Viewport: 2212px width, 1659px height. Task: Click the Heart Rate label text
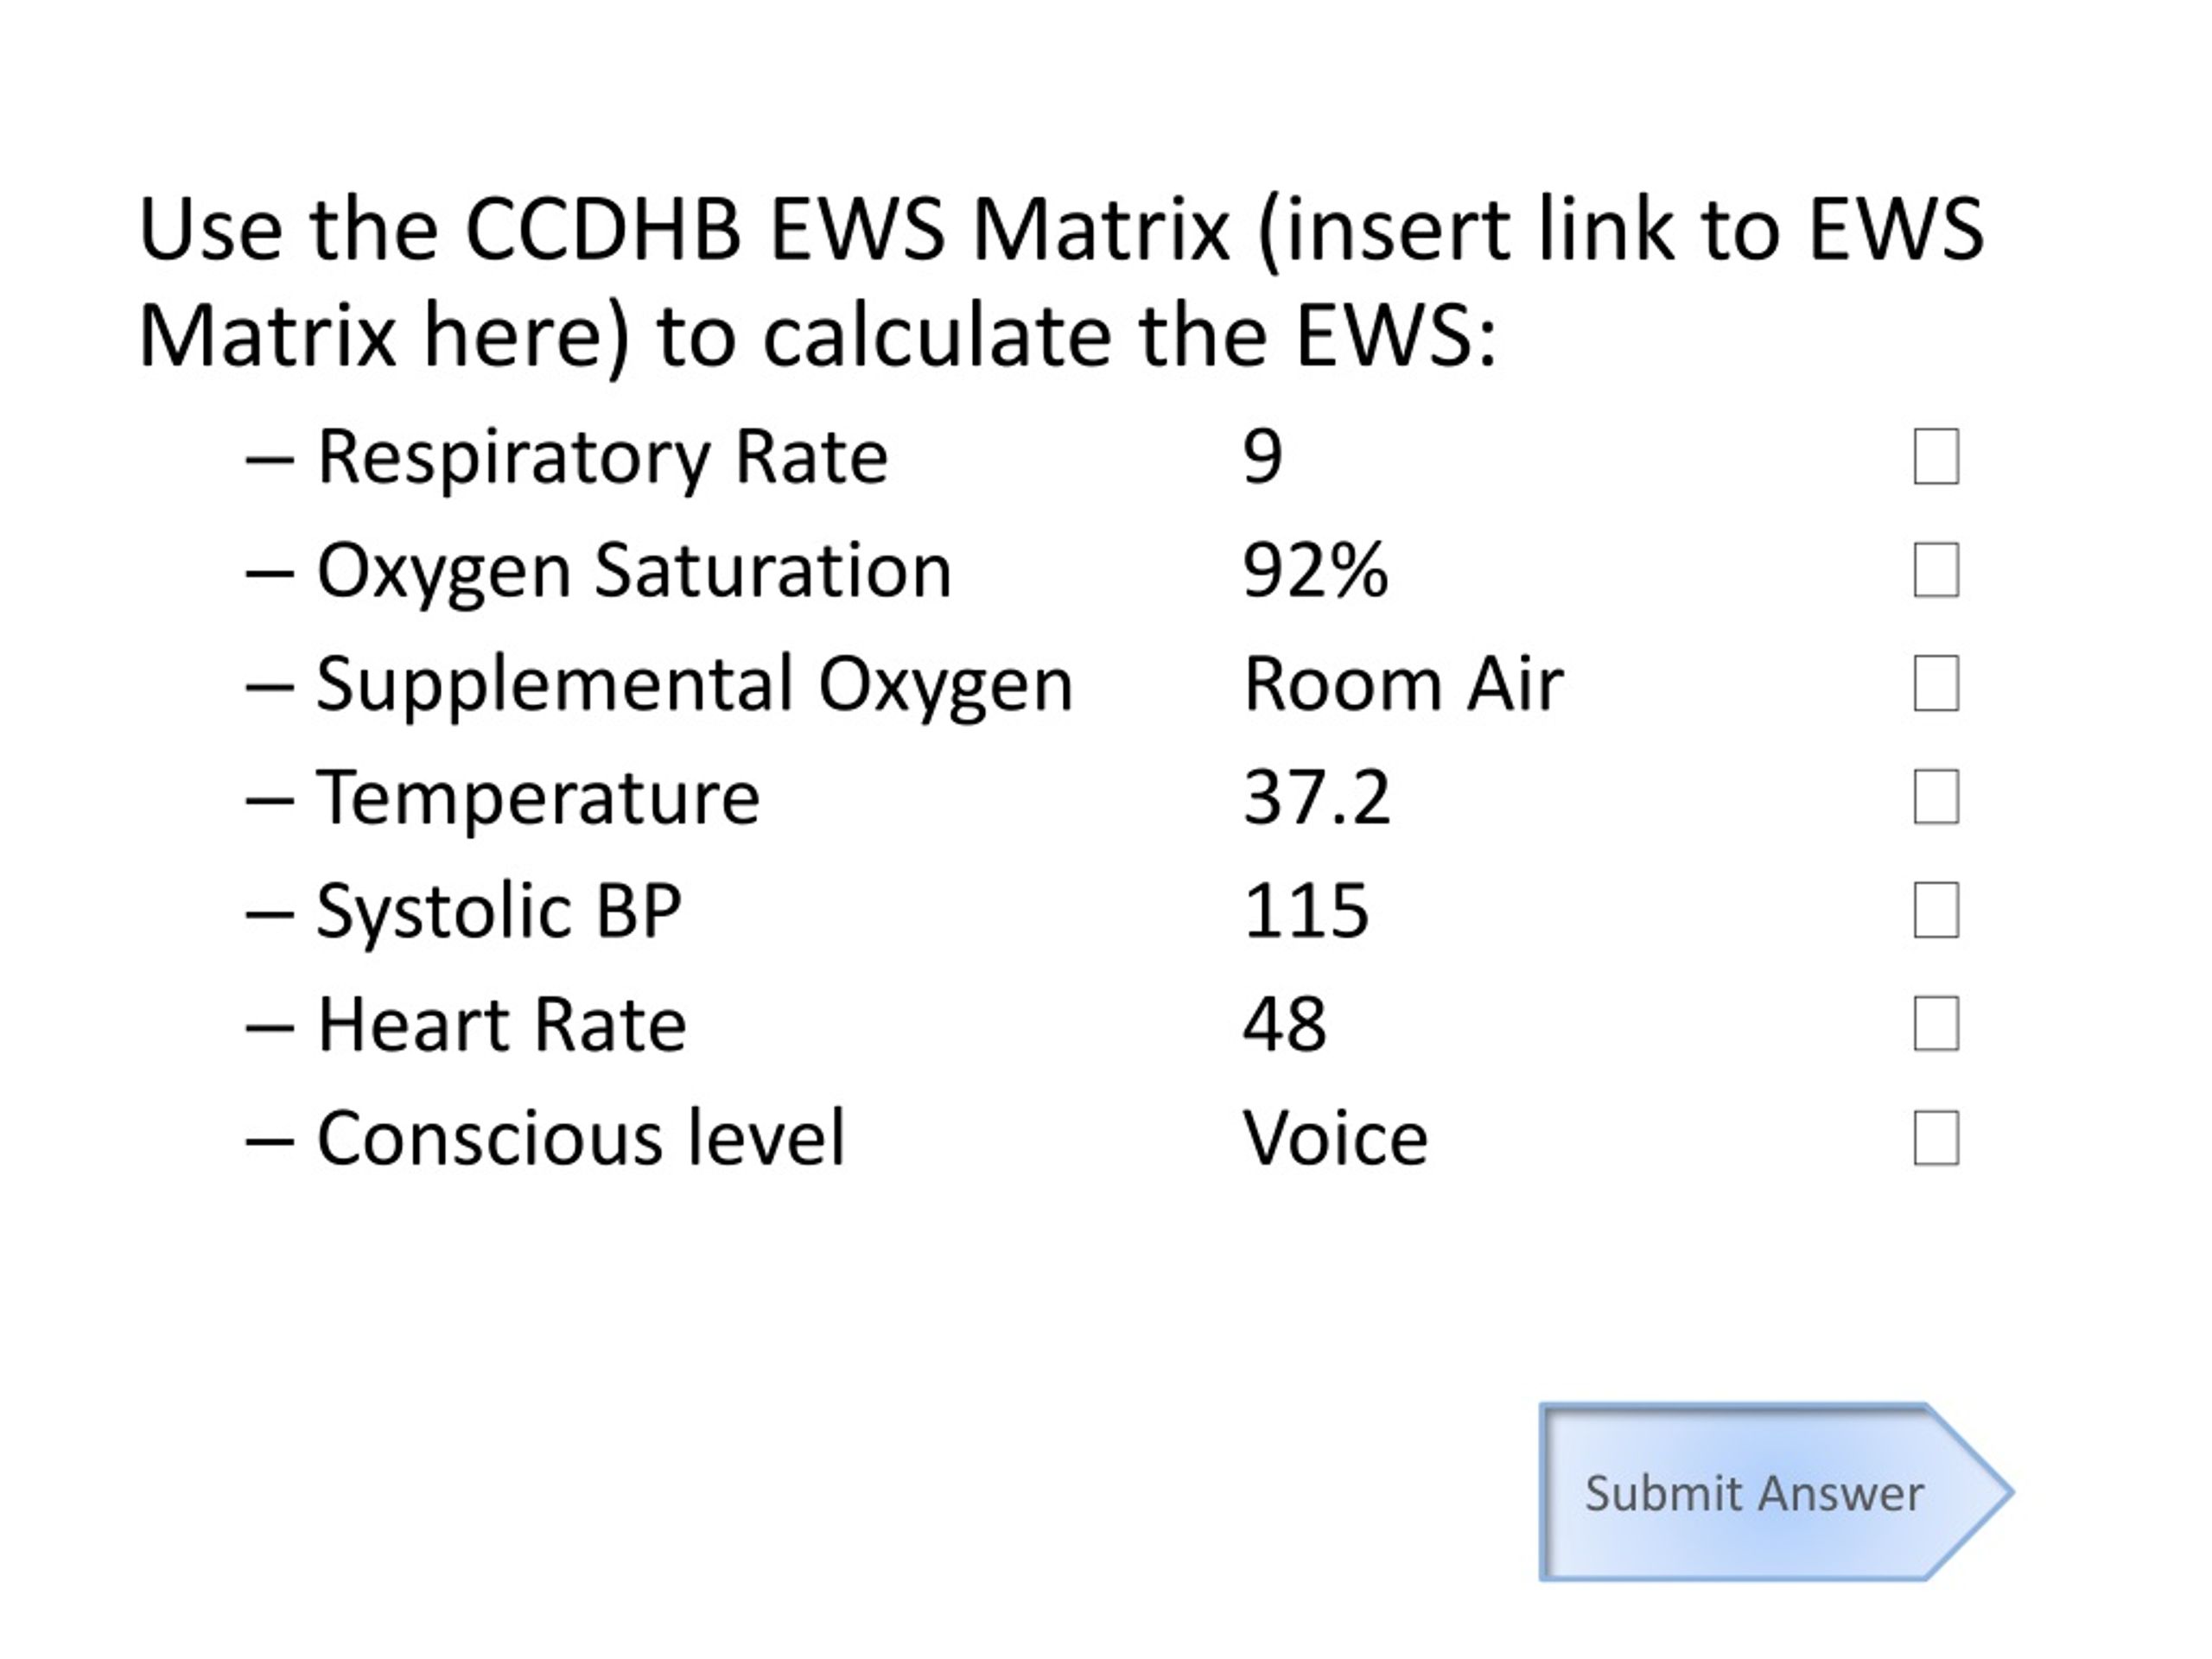pyautogui.click(x=502, y=1025)
